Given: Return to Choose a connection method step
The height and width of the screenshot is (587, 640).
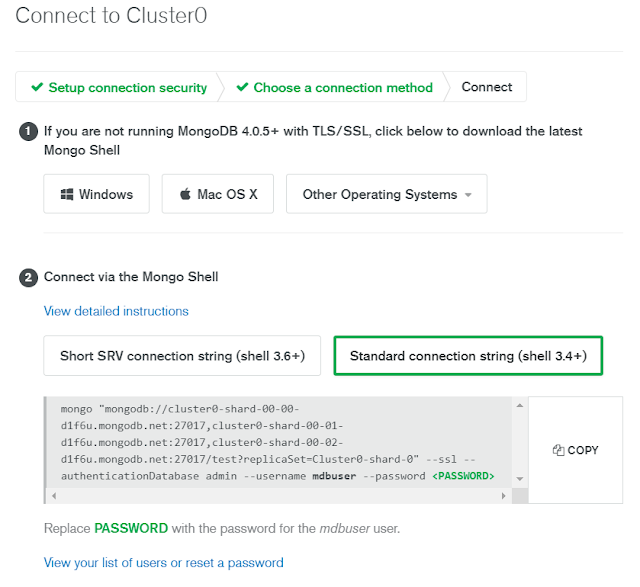Looking at the screenshot, I should [x=343, y=88].
